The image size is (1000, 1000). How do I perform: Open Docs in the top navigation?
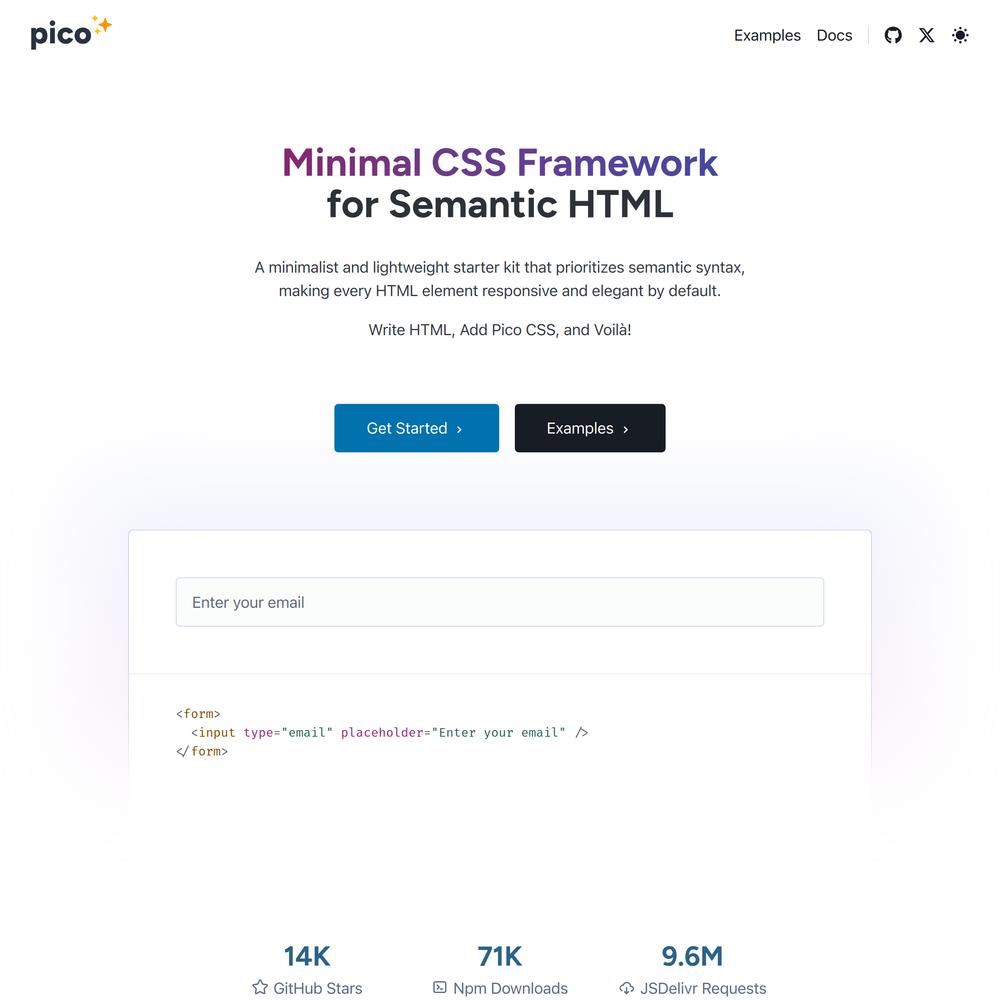pyautogui.click(x=834, y=35)
